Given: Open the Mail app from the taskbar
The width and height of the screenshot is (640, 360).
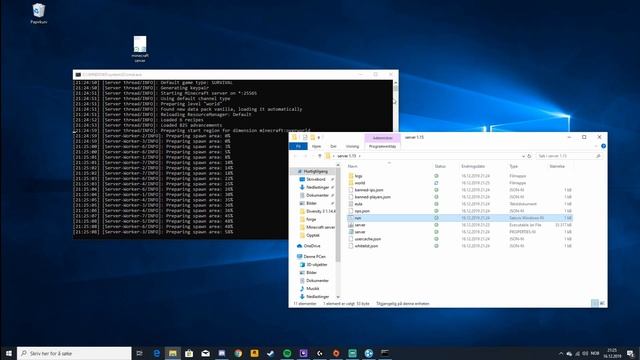Looking at the screenshot, I should click(x=205, y=353).
